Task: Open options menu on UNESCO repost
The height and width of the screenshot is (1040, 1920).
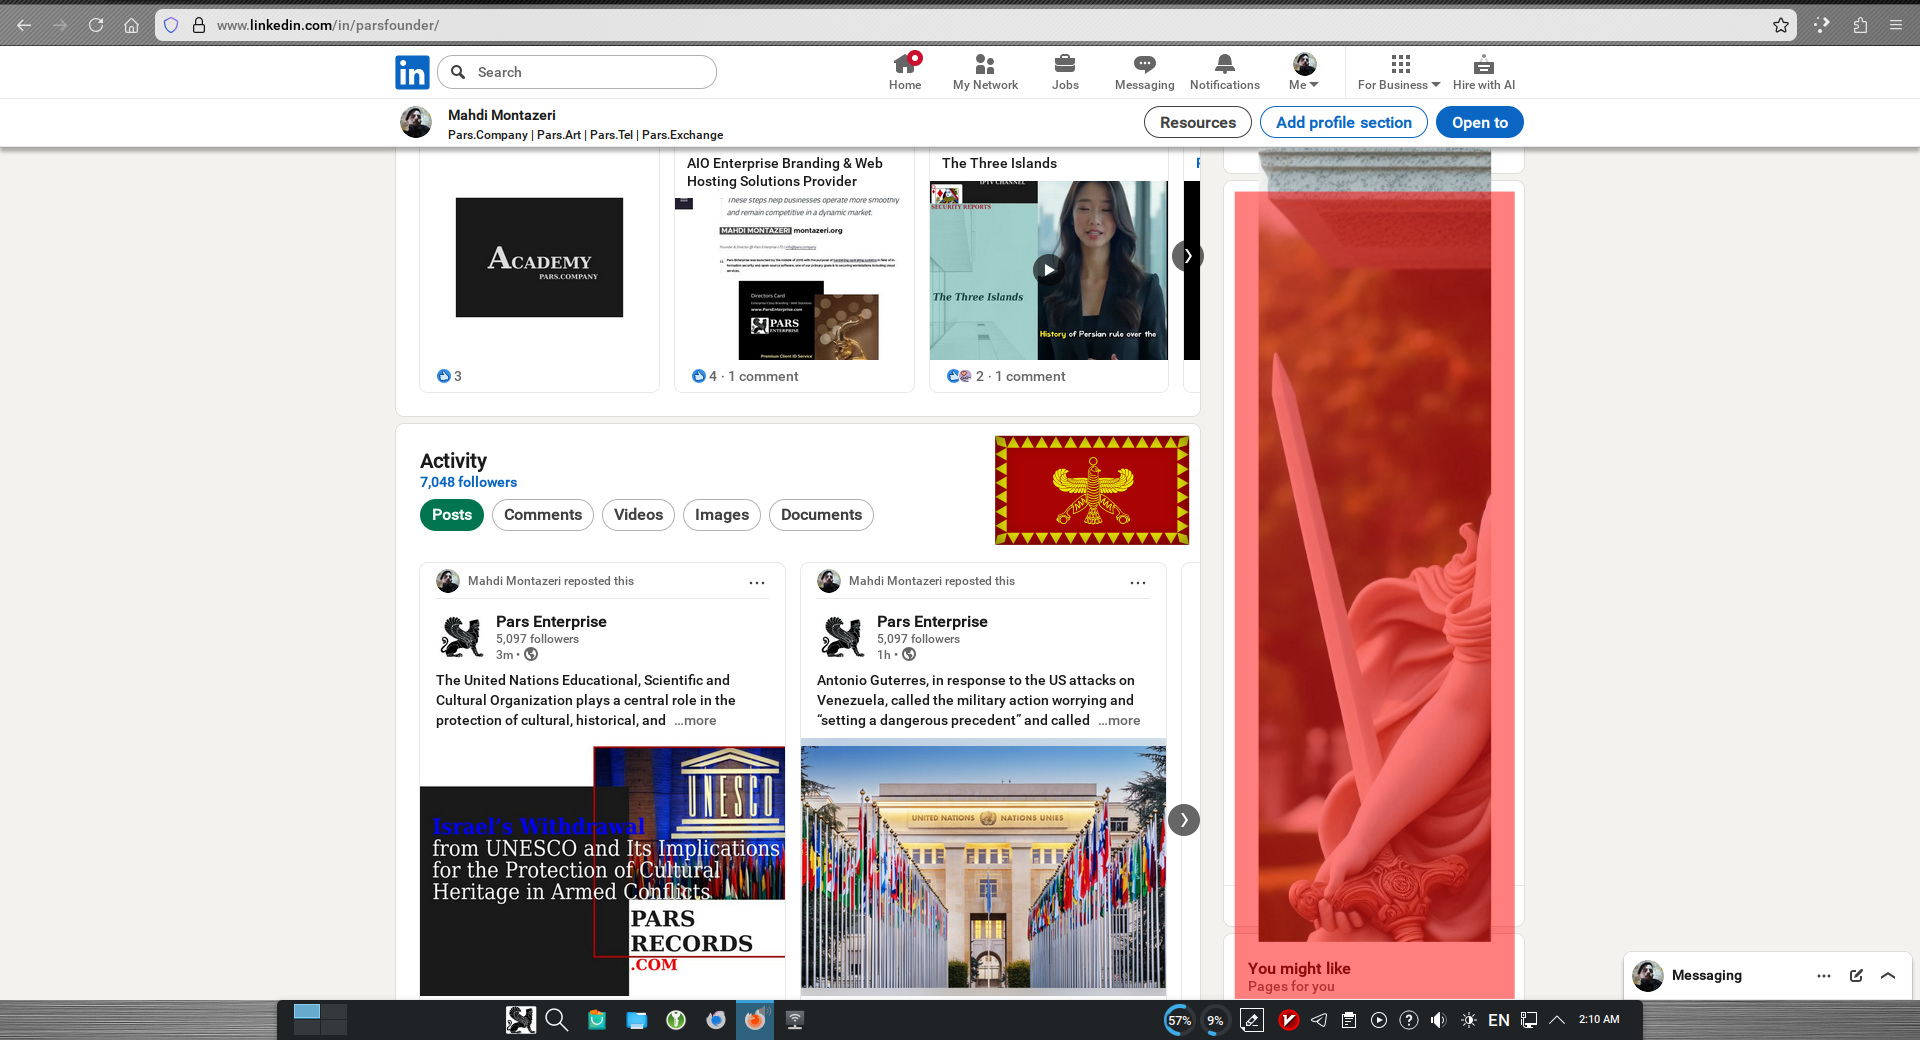Action: click(x=757, y=582)
